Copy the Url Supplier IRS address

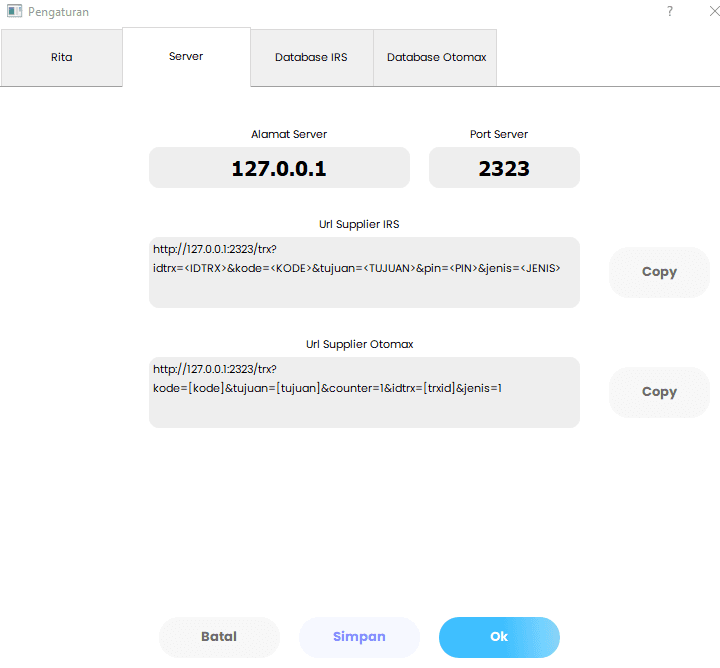(x=659, y=272)
